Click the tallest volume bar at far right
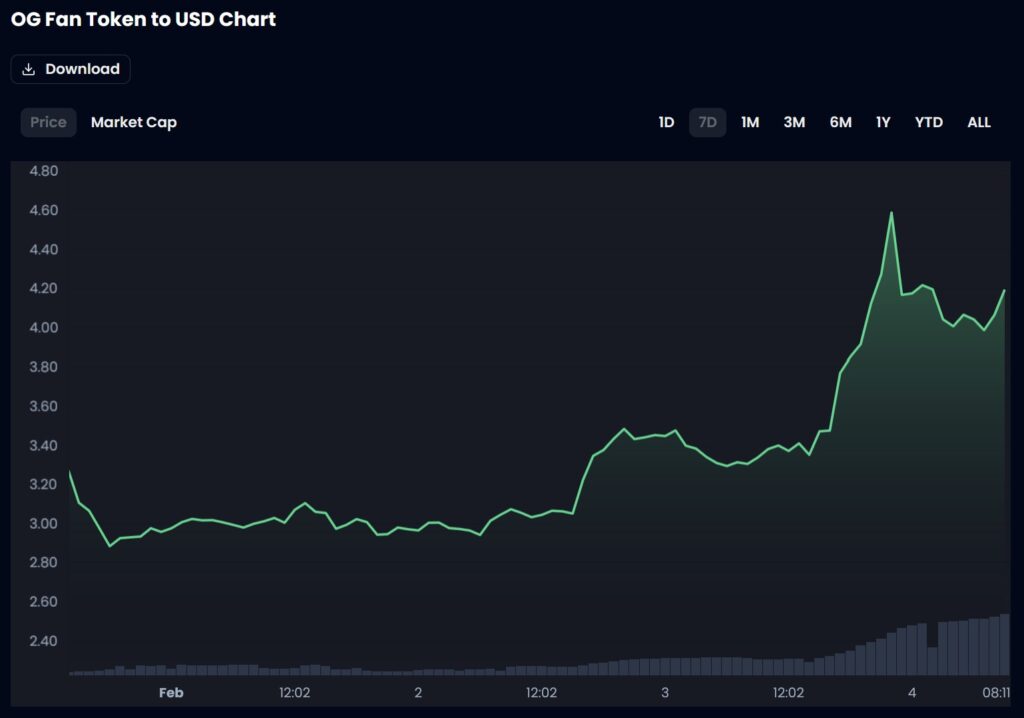 tap(1004, 645)
